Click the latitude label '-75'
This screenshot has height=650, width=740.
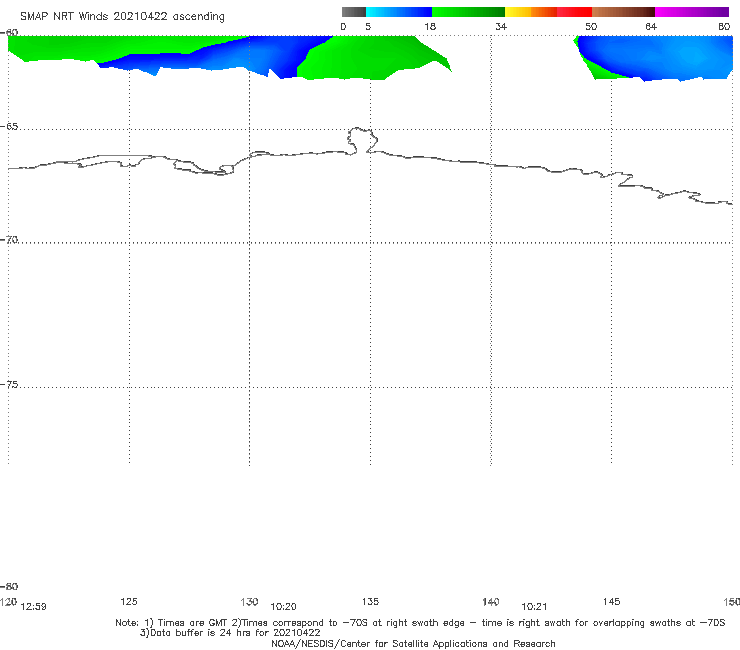coord(9,385)
